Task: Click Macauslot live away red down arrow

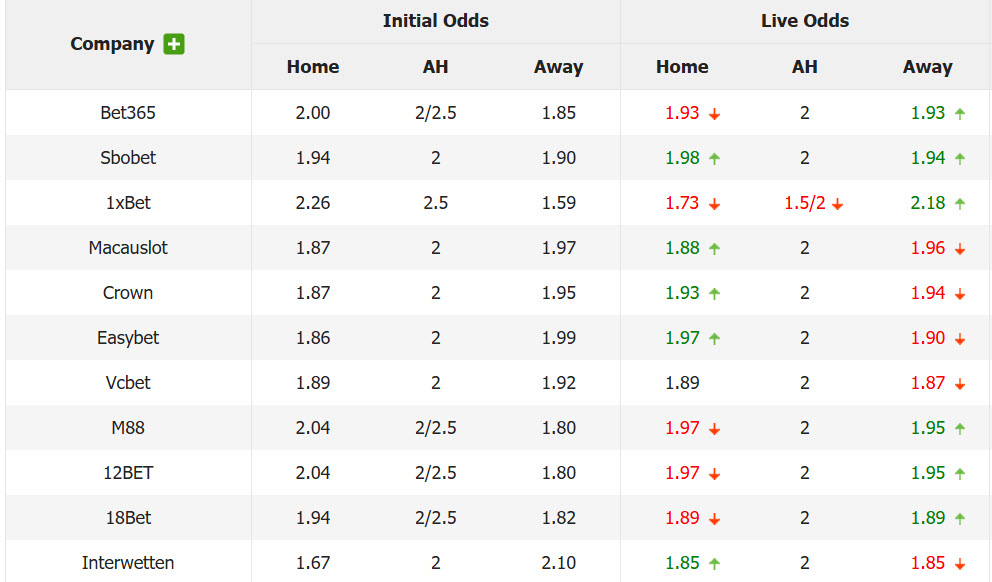Action: pyautogui.click(x=960, y=249)
